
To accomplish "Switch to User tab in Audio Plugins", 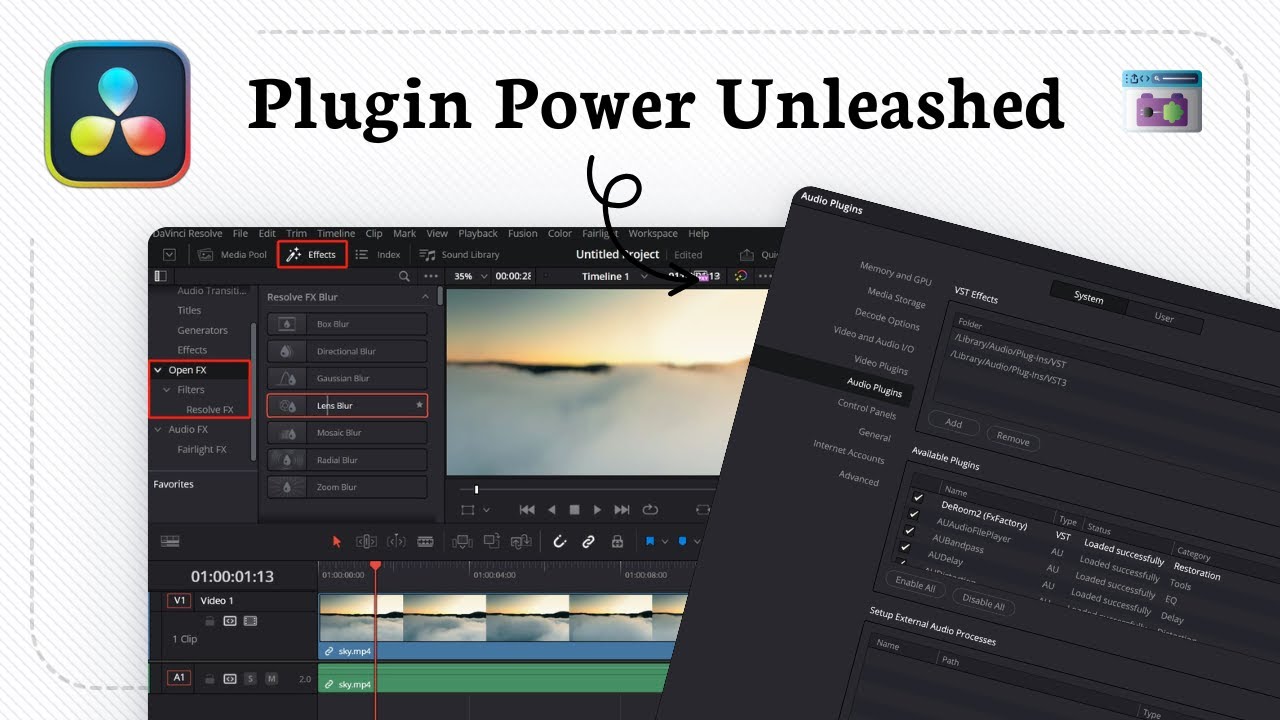I will [x=1164, y=318].
